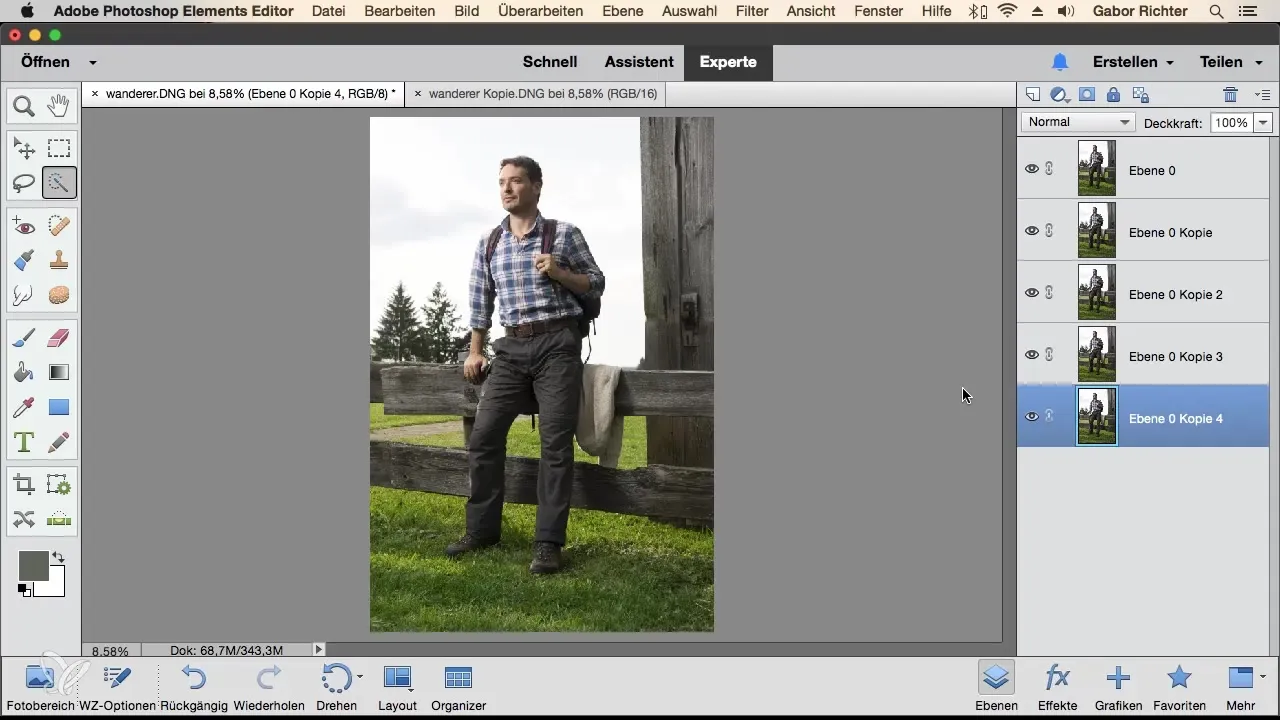1280x720 pixels.
Task: Select the Rectangle shape tool
Action: [x=59, y=407]
